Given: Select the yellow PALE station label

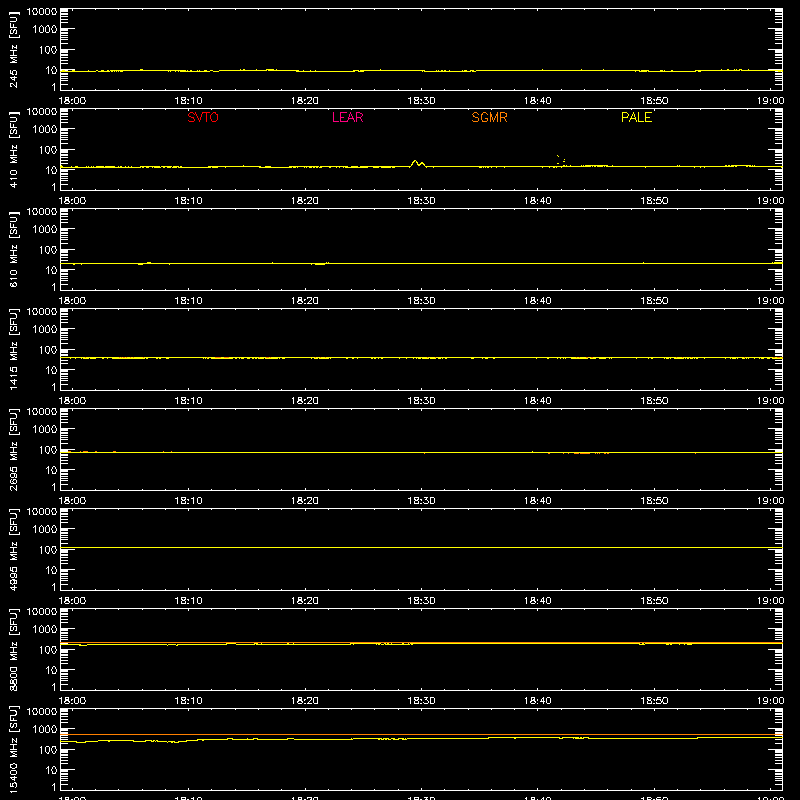Looking at the screenshot, I should click(x=636, y=117).
